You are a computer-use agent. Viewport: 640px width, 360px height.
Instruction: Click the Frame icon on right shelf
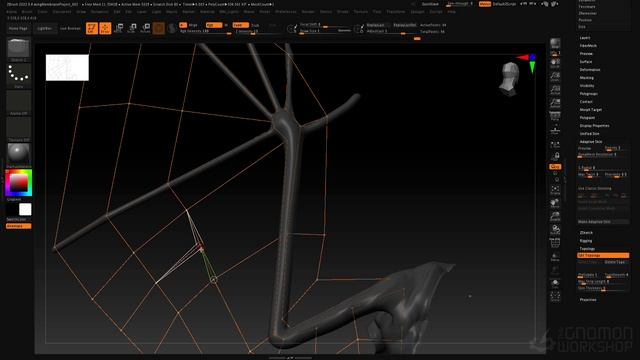pyautogui.click(x=555, y=189)
